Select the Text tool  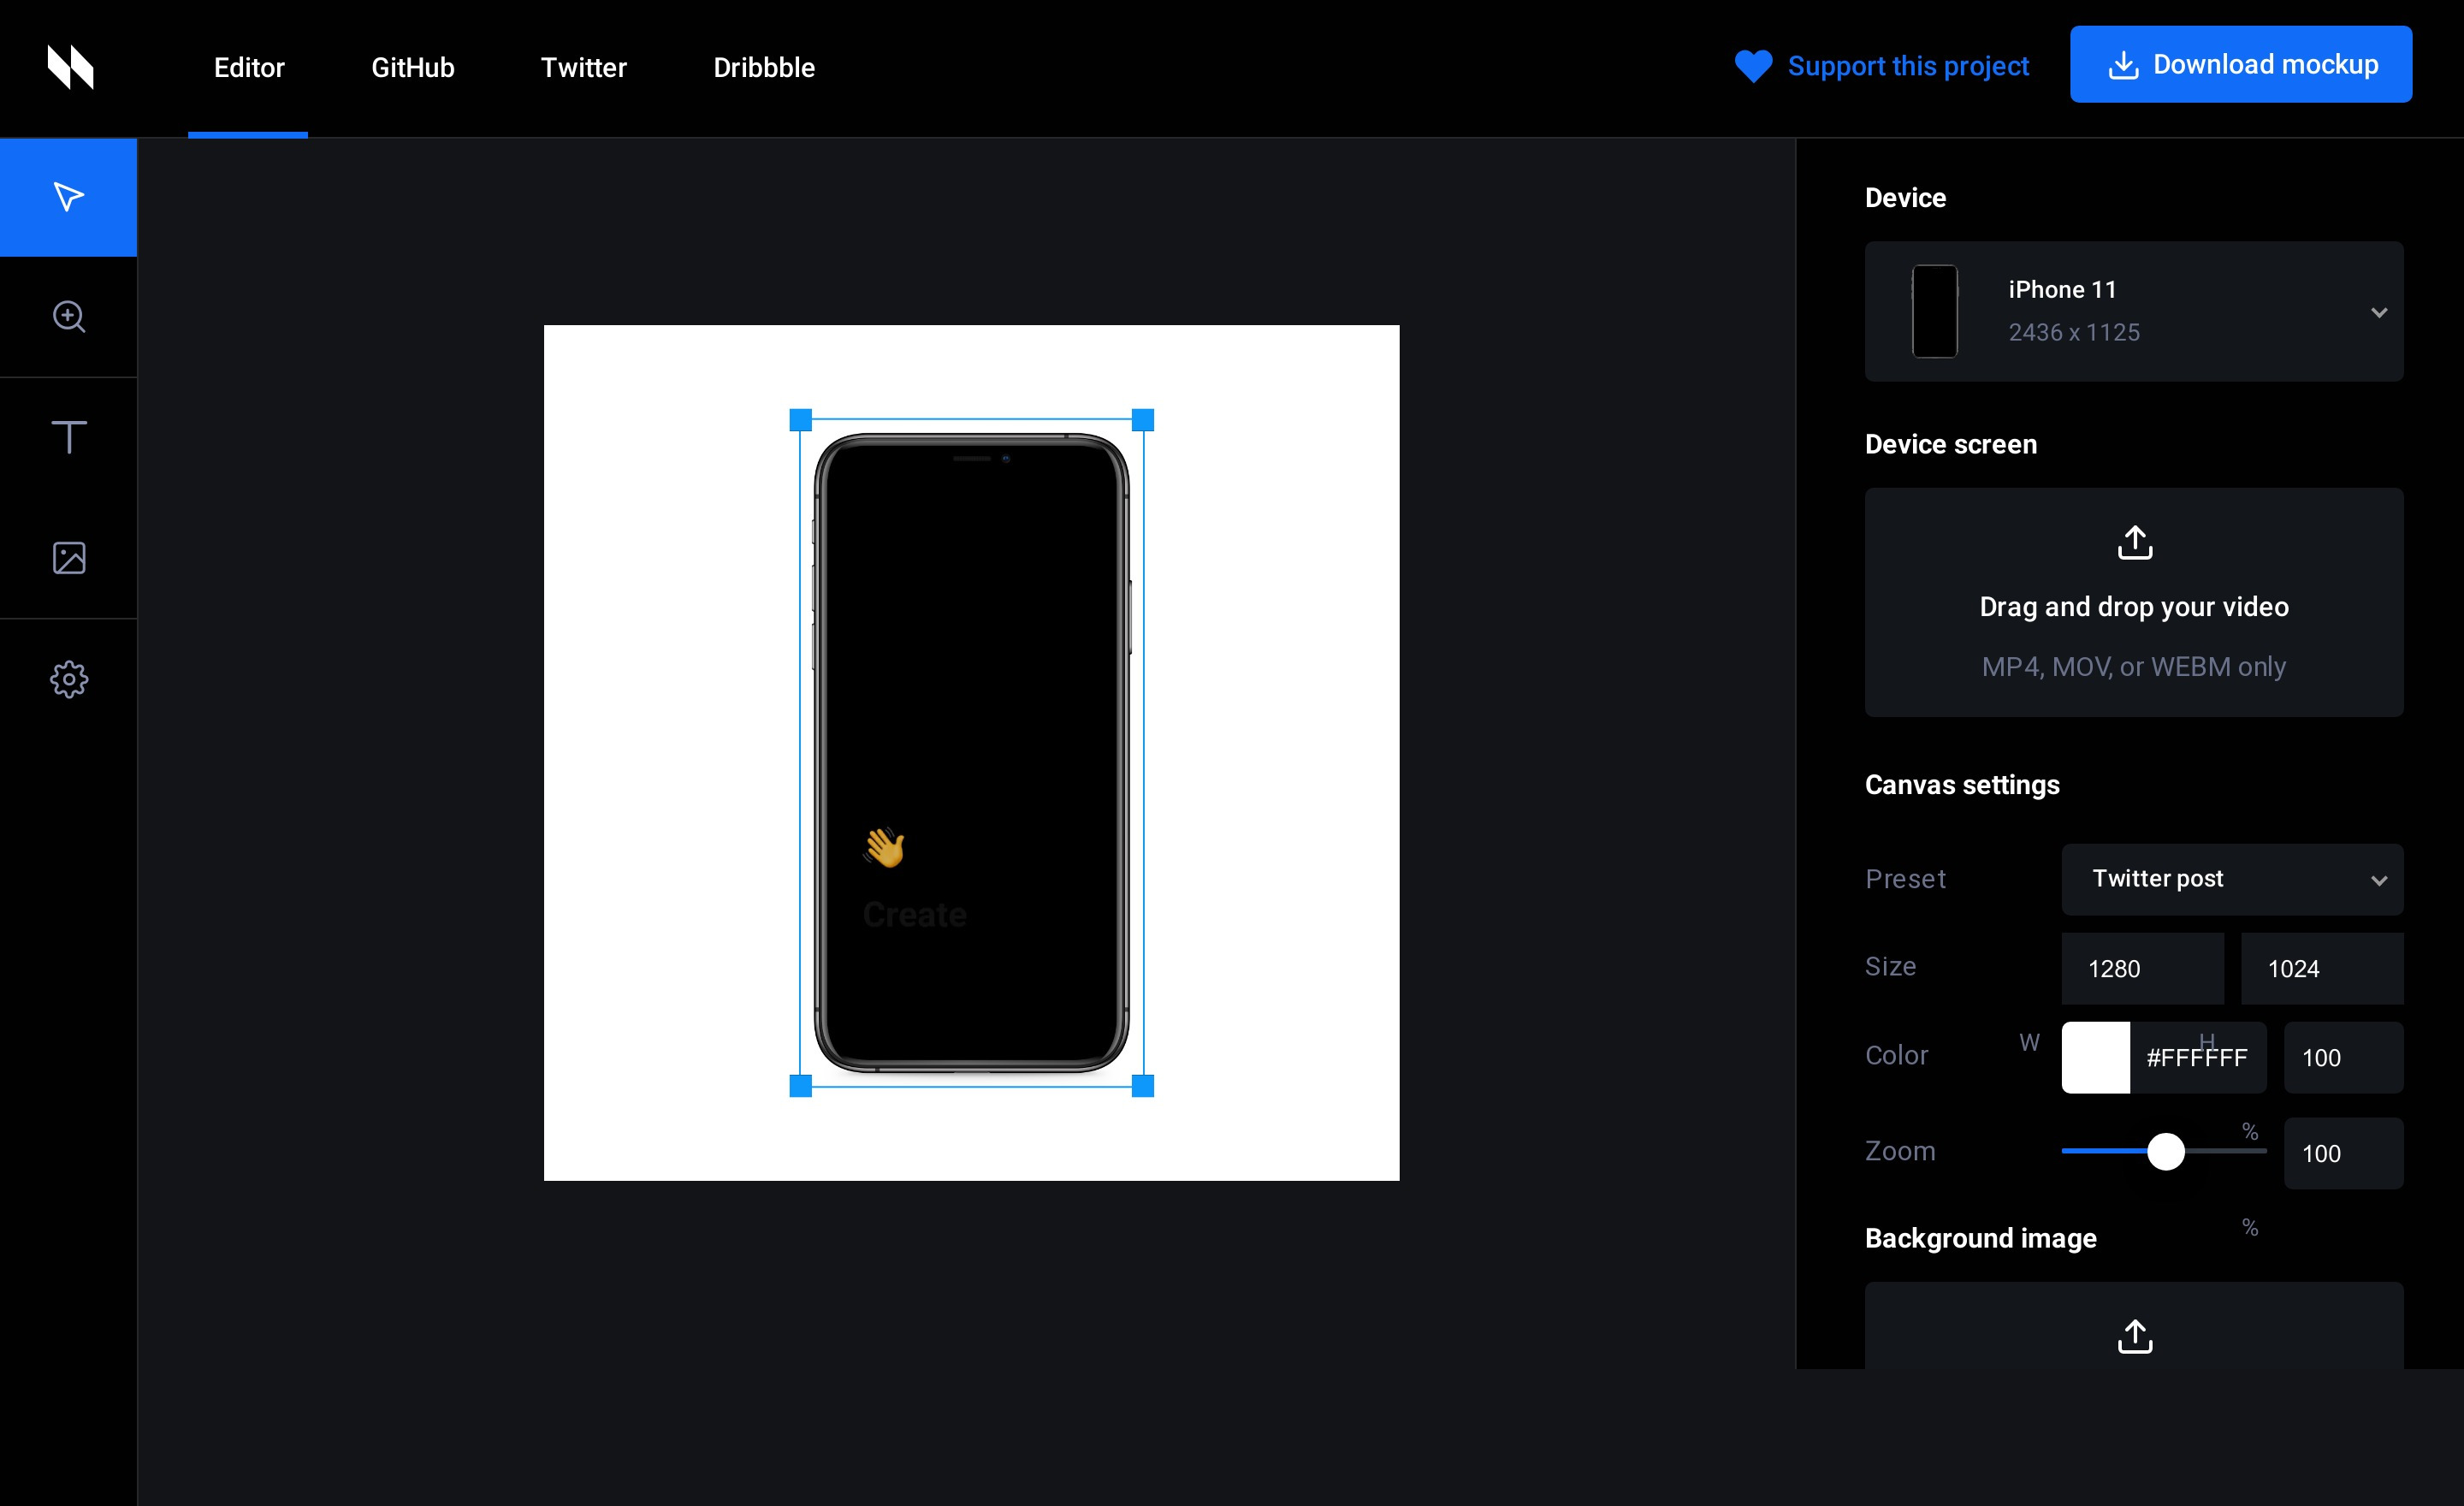68,437
